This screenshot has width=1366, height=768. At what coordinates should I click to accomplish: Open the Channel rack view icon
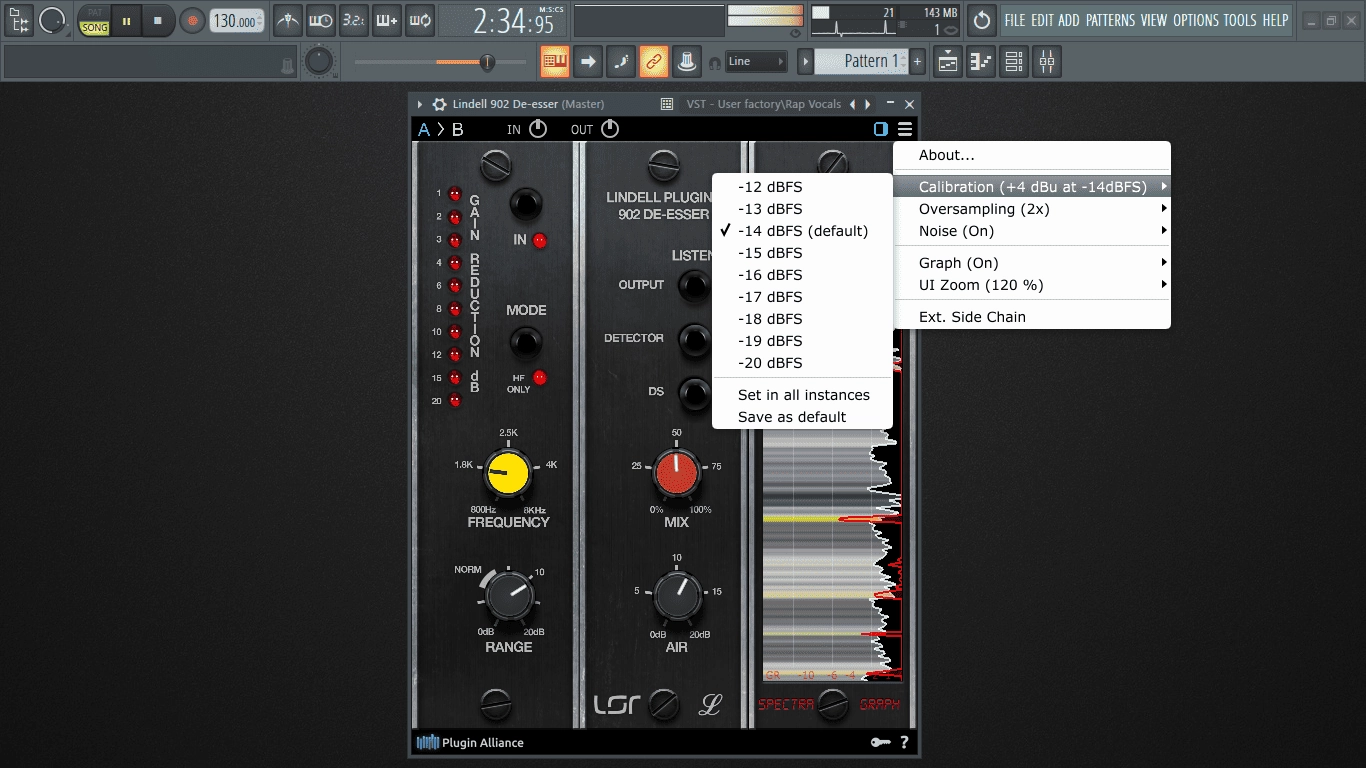pyautogui.click(x=1014, y=62)
